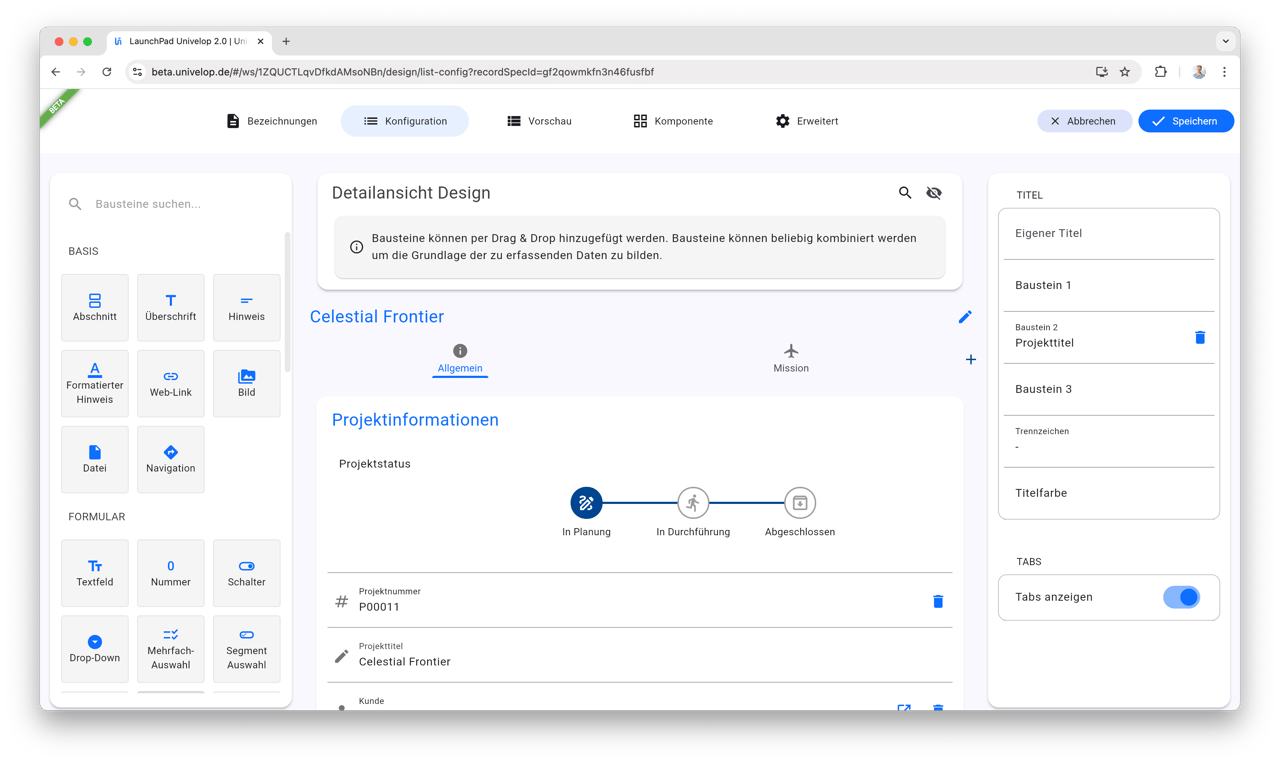Screen dimensions: 1280x763
Task: Remove Projekttitel from Baustein 2
Action: pos(1200,338)
